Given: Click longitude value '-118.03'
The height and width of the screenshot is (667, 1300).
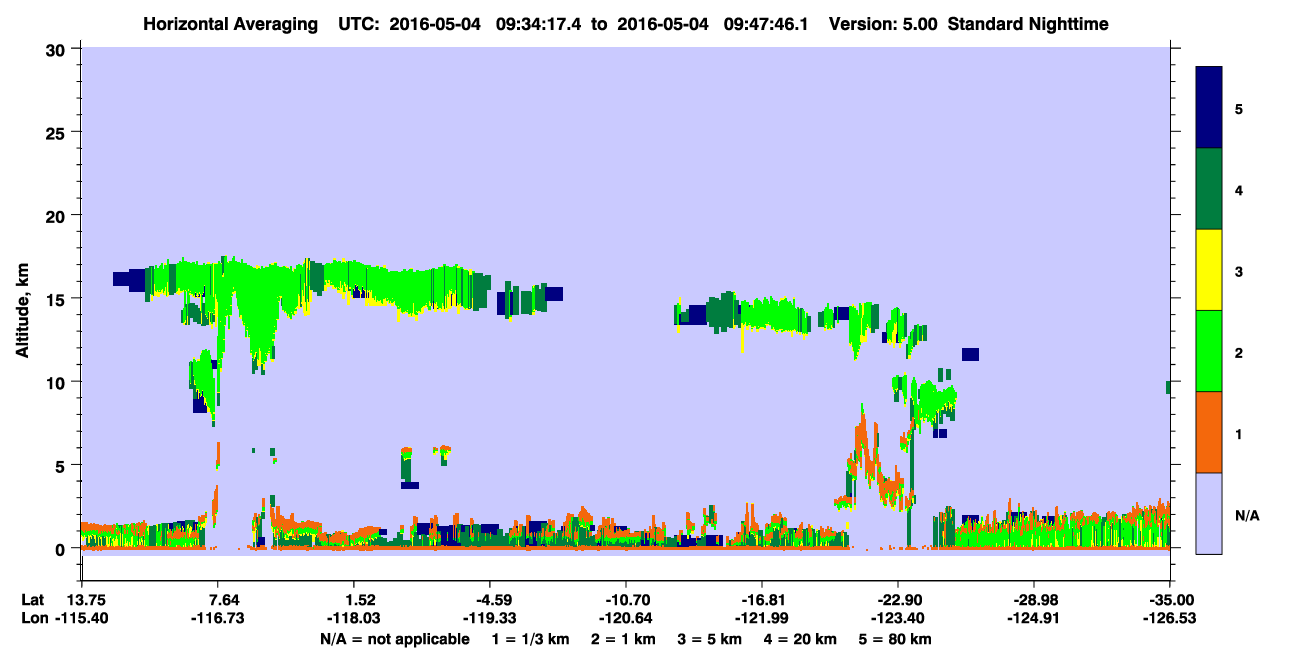Looking at the screenshot, I should pos(353,618).
